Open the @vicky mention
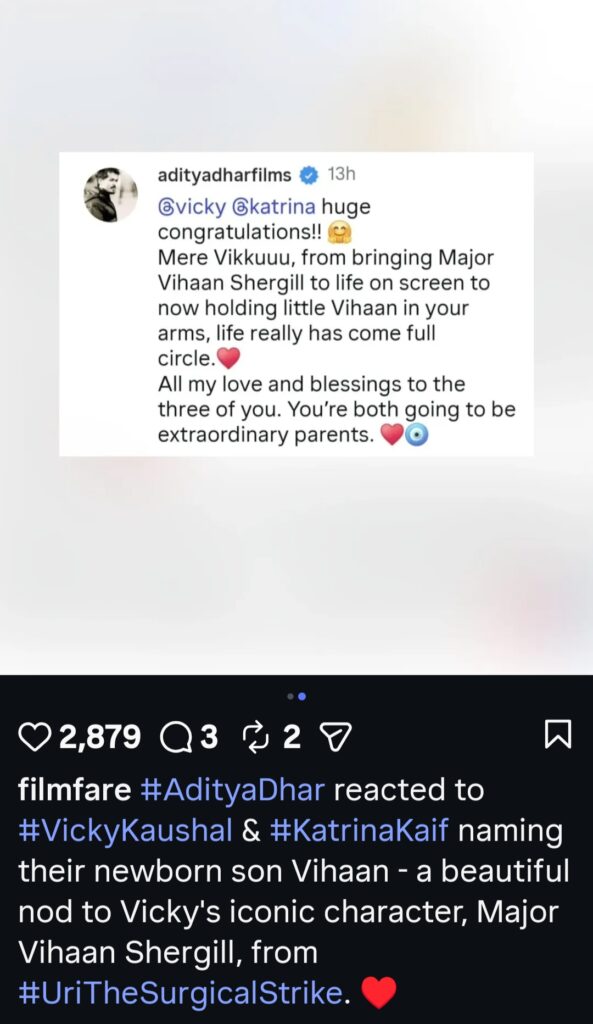 point(192,207)
